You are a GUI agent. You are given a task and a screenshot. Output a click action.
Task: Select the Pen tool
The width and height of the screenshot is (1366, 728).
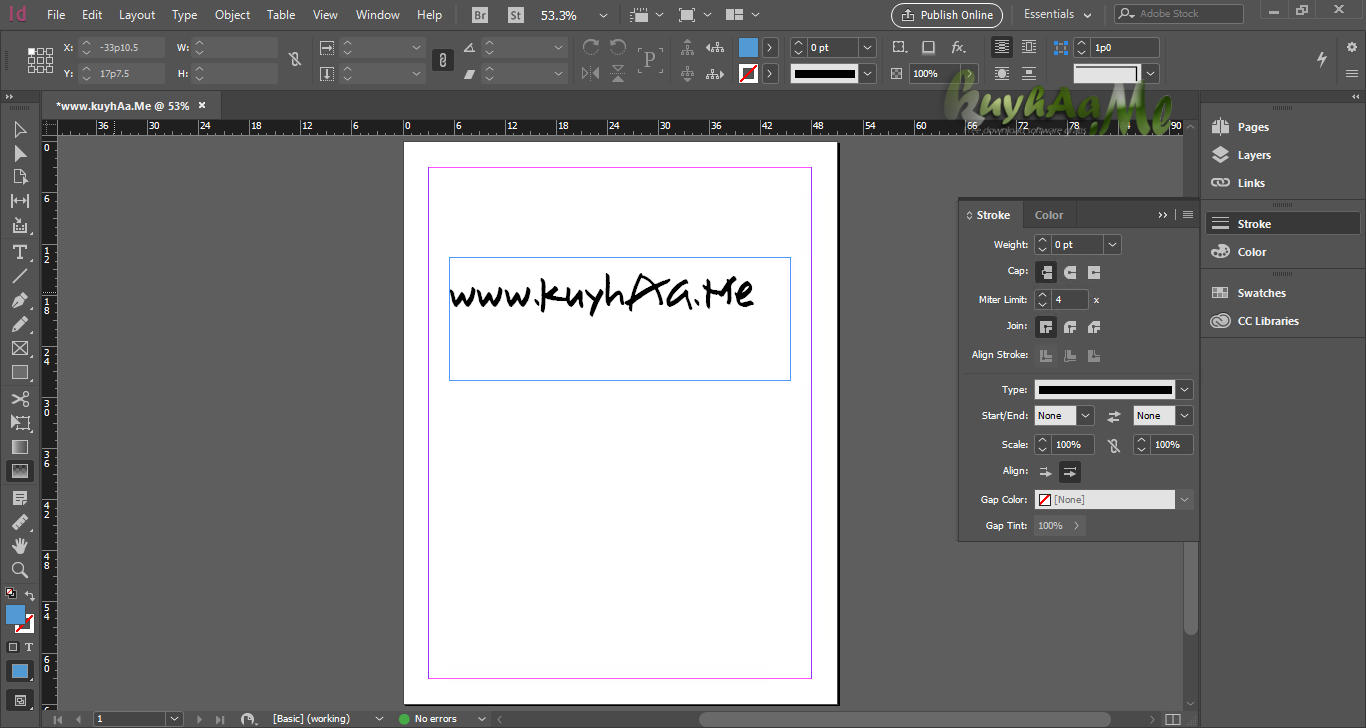pos(19,300)
